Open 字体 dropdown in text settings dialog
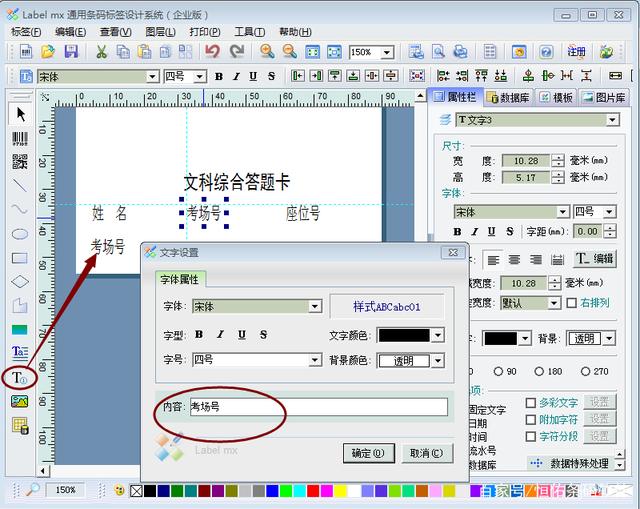This screenshot has height=509, width=640. (315, 306)
